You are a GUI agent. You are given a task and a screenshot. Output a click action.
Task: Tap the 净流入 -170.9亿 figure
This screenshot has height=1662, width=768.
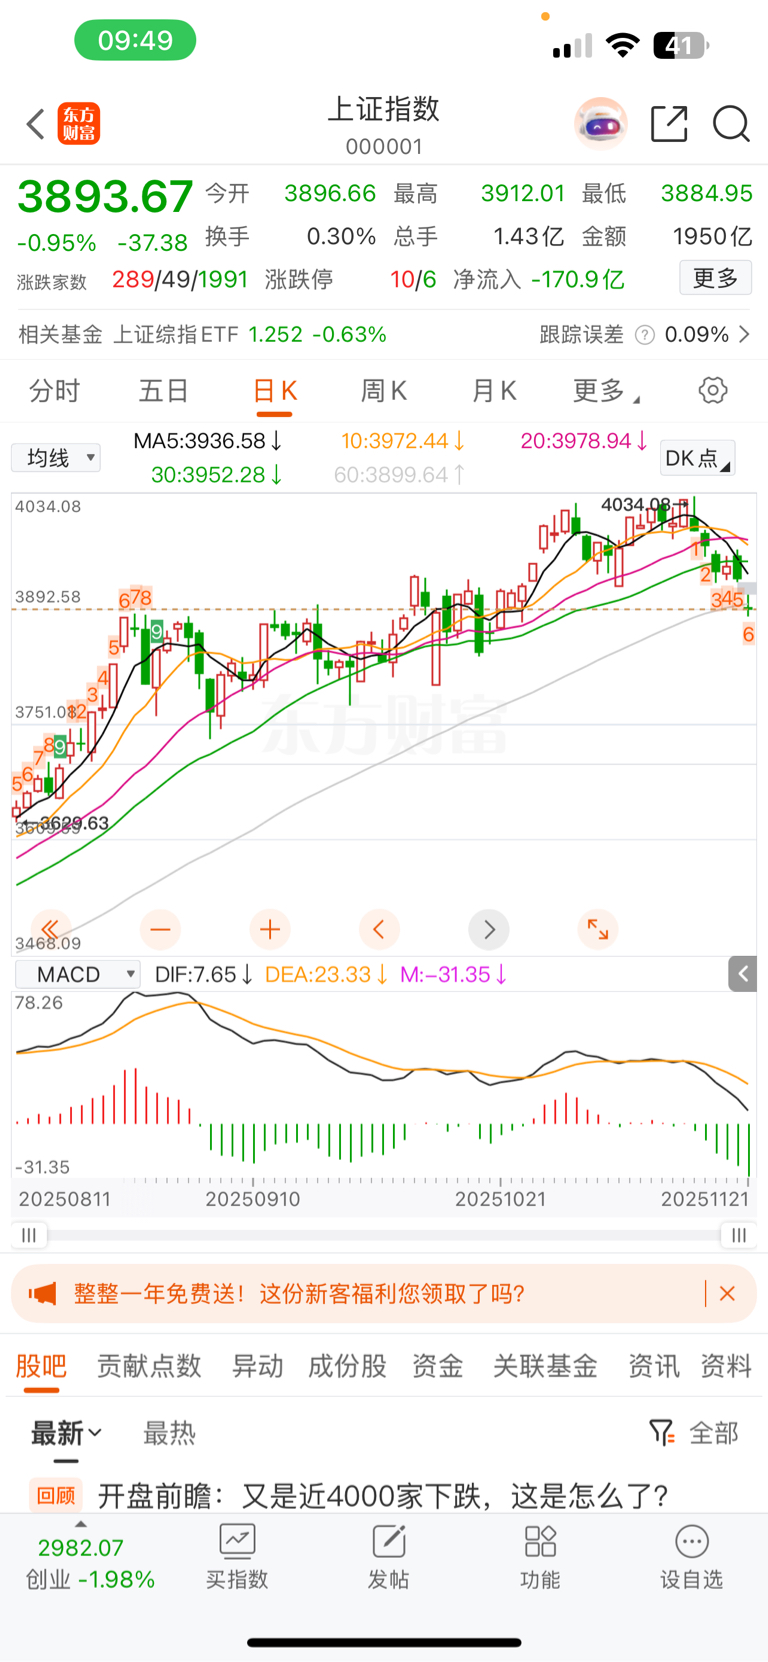(539, 279)
